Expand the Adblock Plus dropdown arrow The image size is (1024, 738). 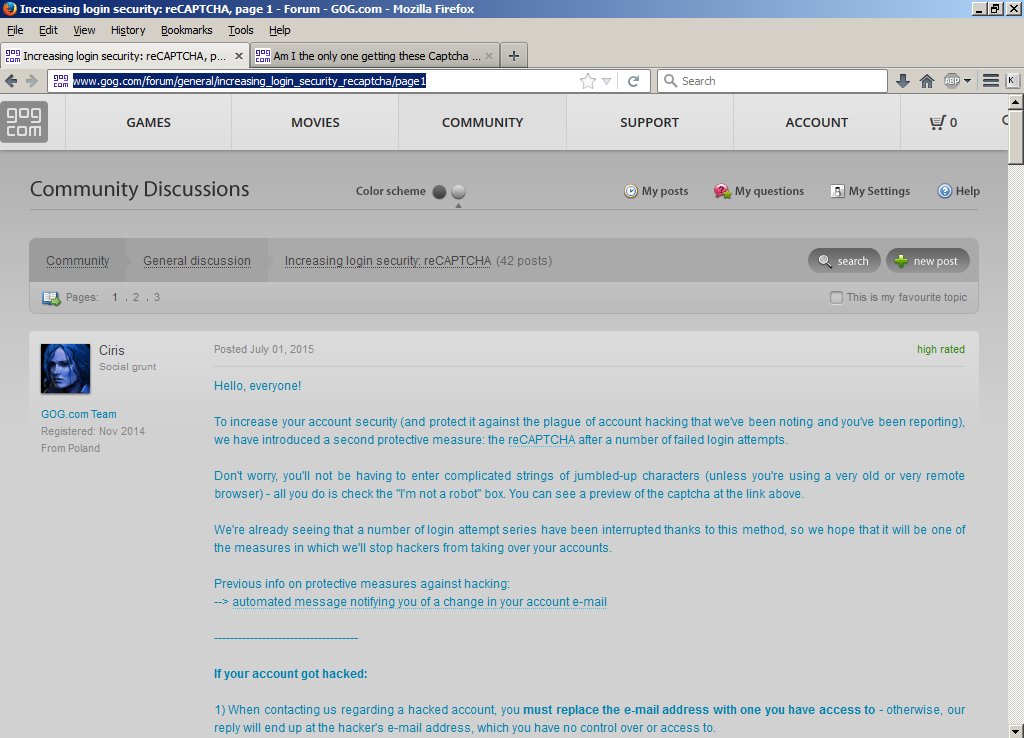967,81
